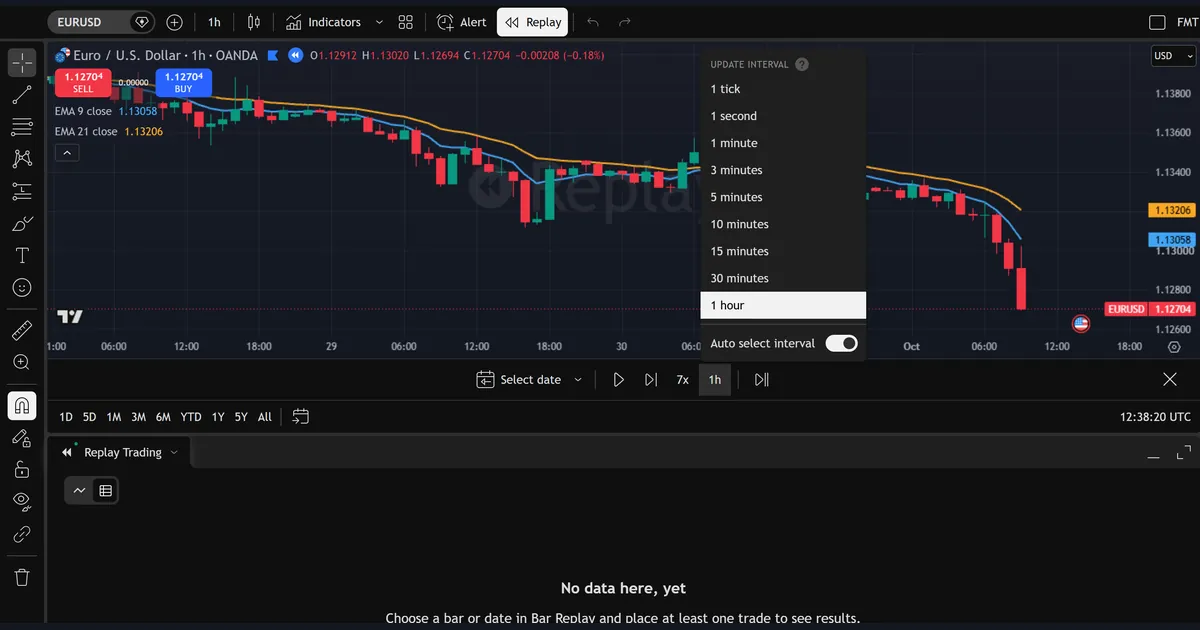Activate the zoom in tool
This screenshot has width=1200, height=630.
pos(22,362)
